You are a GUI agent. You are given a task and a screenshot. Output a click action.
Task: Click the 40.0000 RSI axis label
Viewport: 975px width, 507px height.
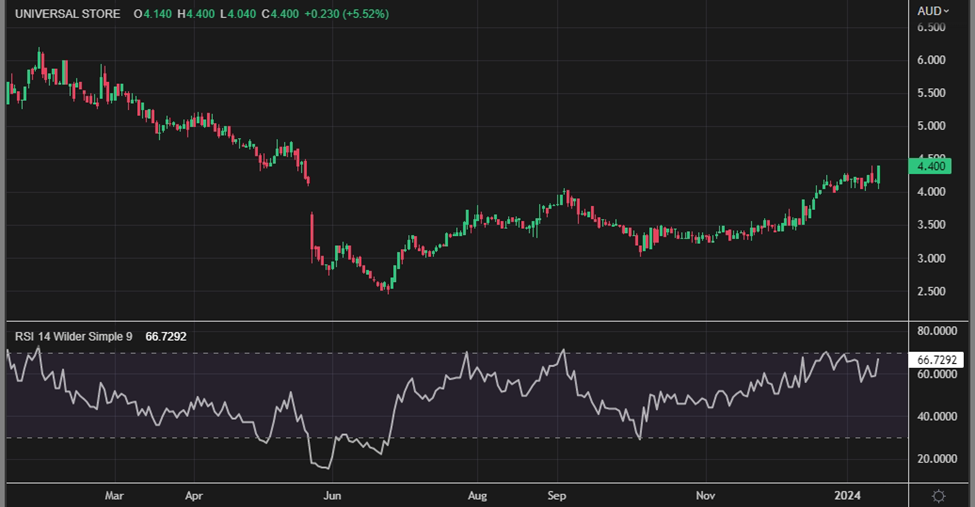pyautogui.click(x=937, y=416)
